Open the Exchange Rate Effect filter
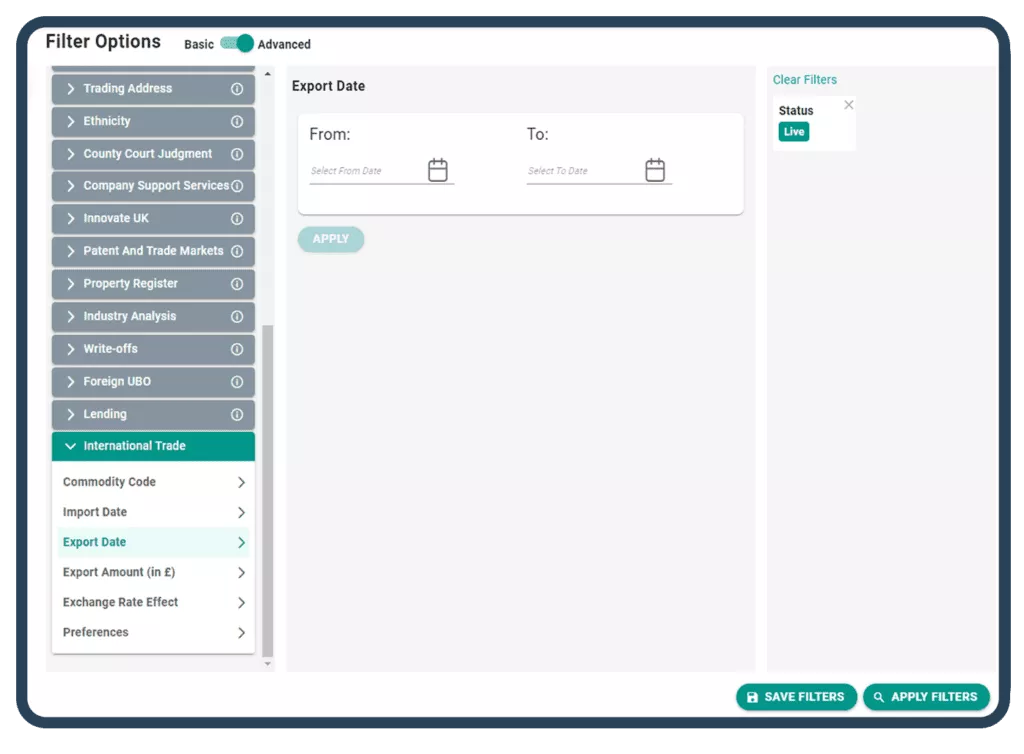This screenshot has height=754, width=1024. (x=153, y=602)
